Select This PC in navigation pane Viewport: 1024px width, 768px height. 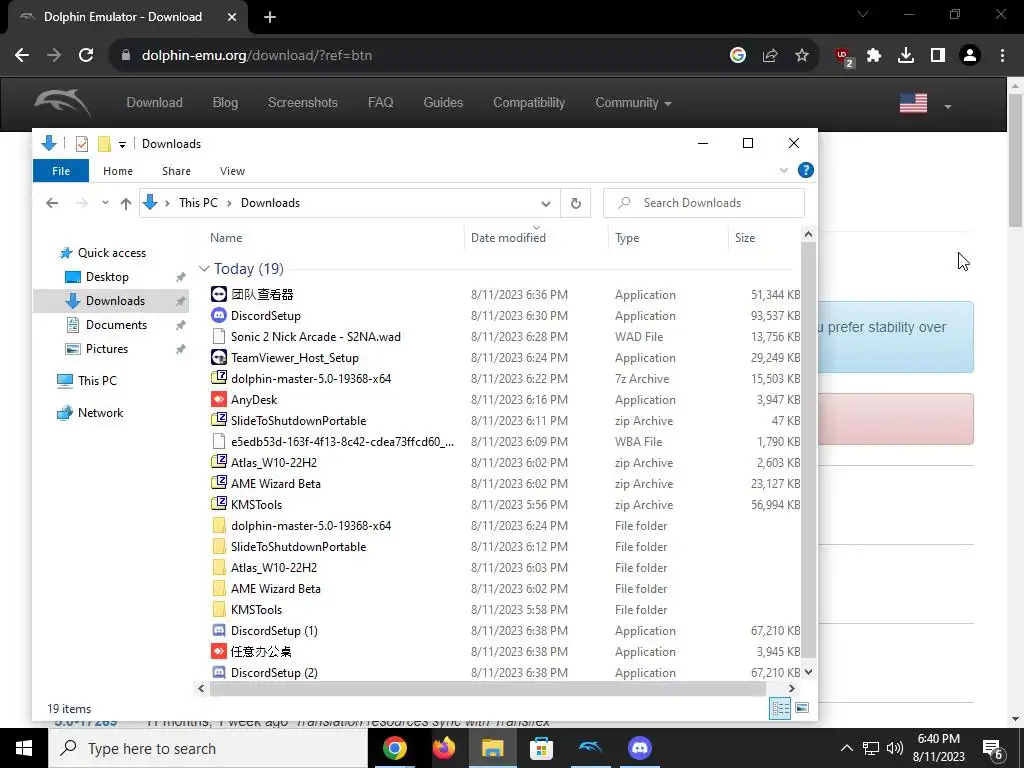click(97, 381)
